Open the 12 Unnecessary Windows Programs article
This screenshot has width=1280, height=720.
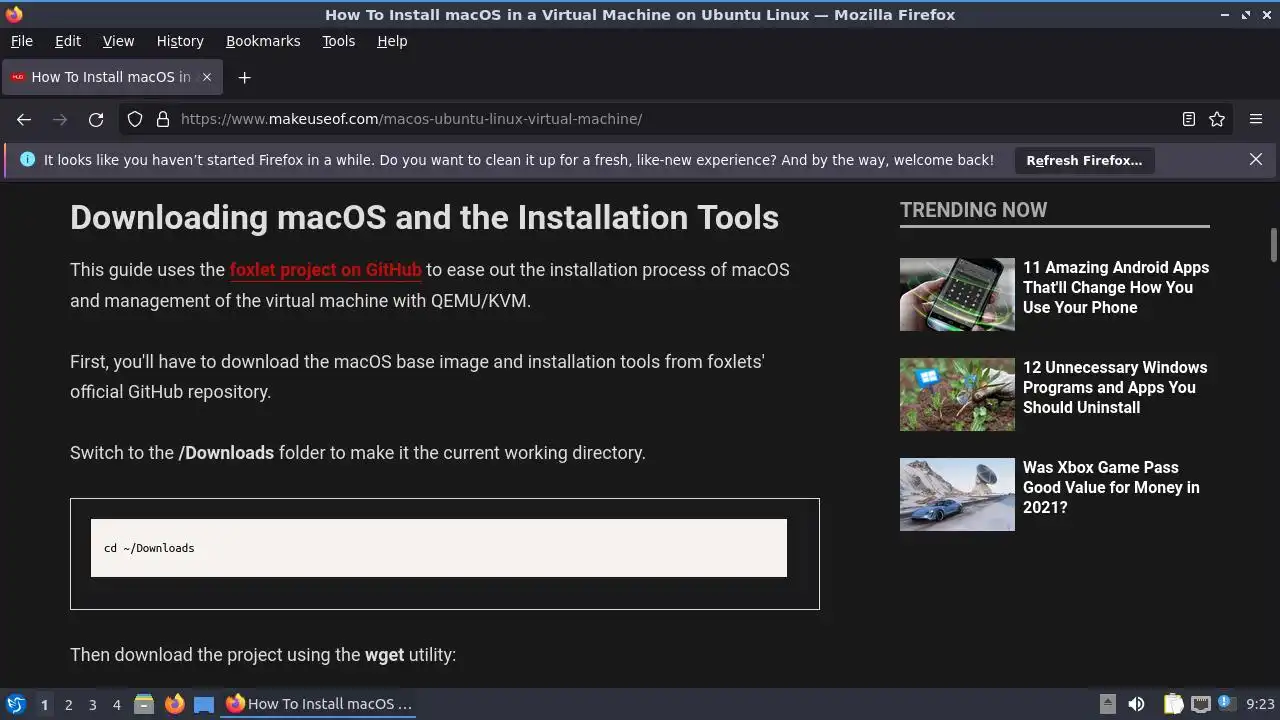(1115, 387)
